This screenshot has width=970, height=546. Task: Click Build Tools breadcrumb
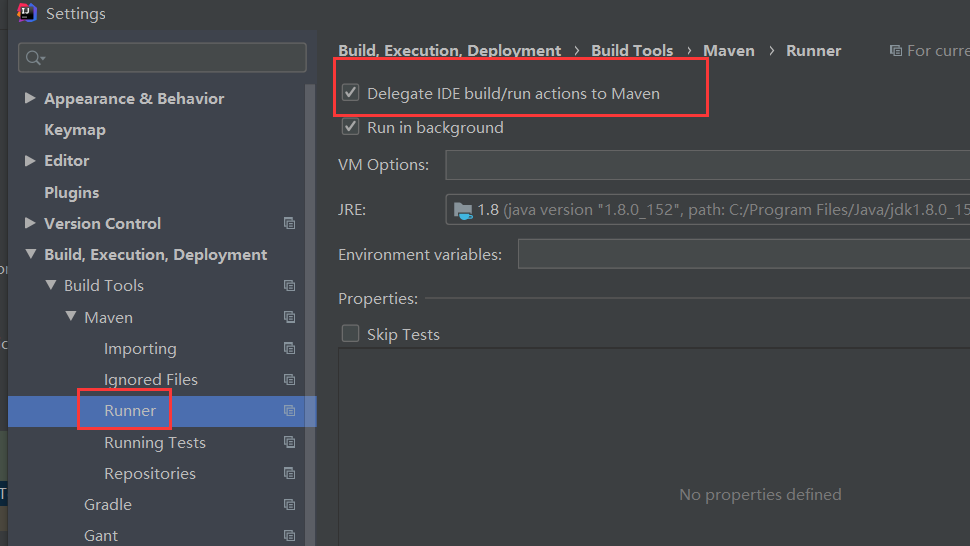coord(632,51)
